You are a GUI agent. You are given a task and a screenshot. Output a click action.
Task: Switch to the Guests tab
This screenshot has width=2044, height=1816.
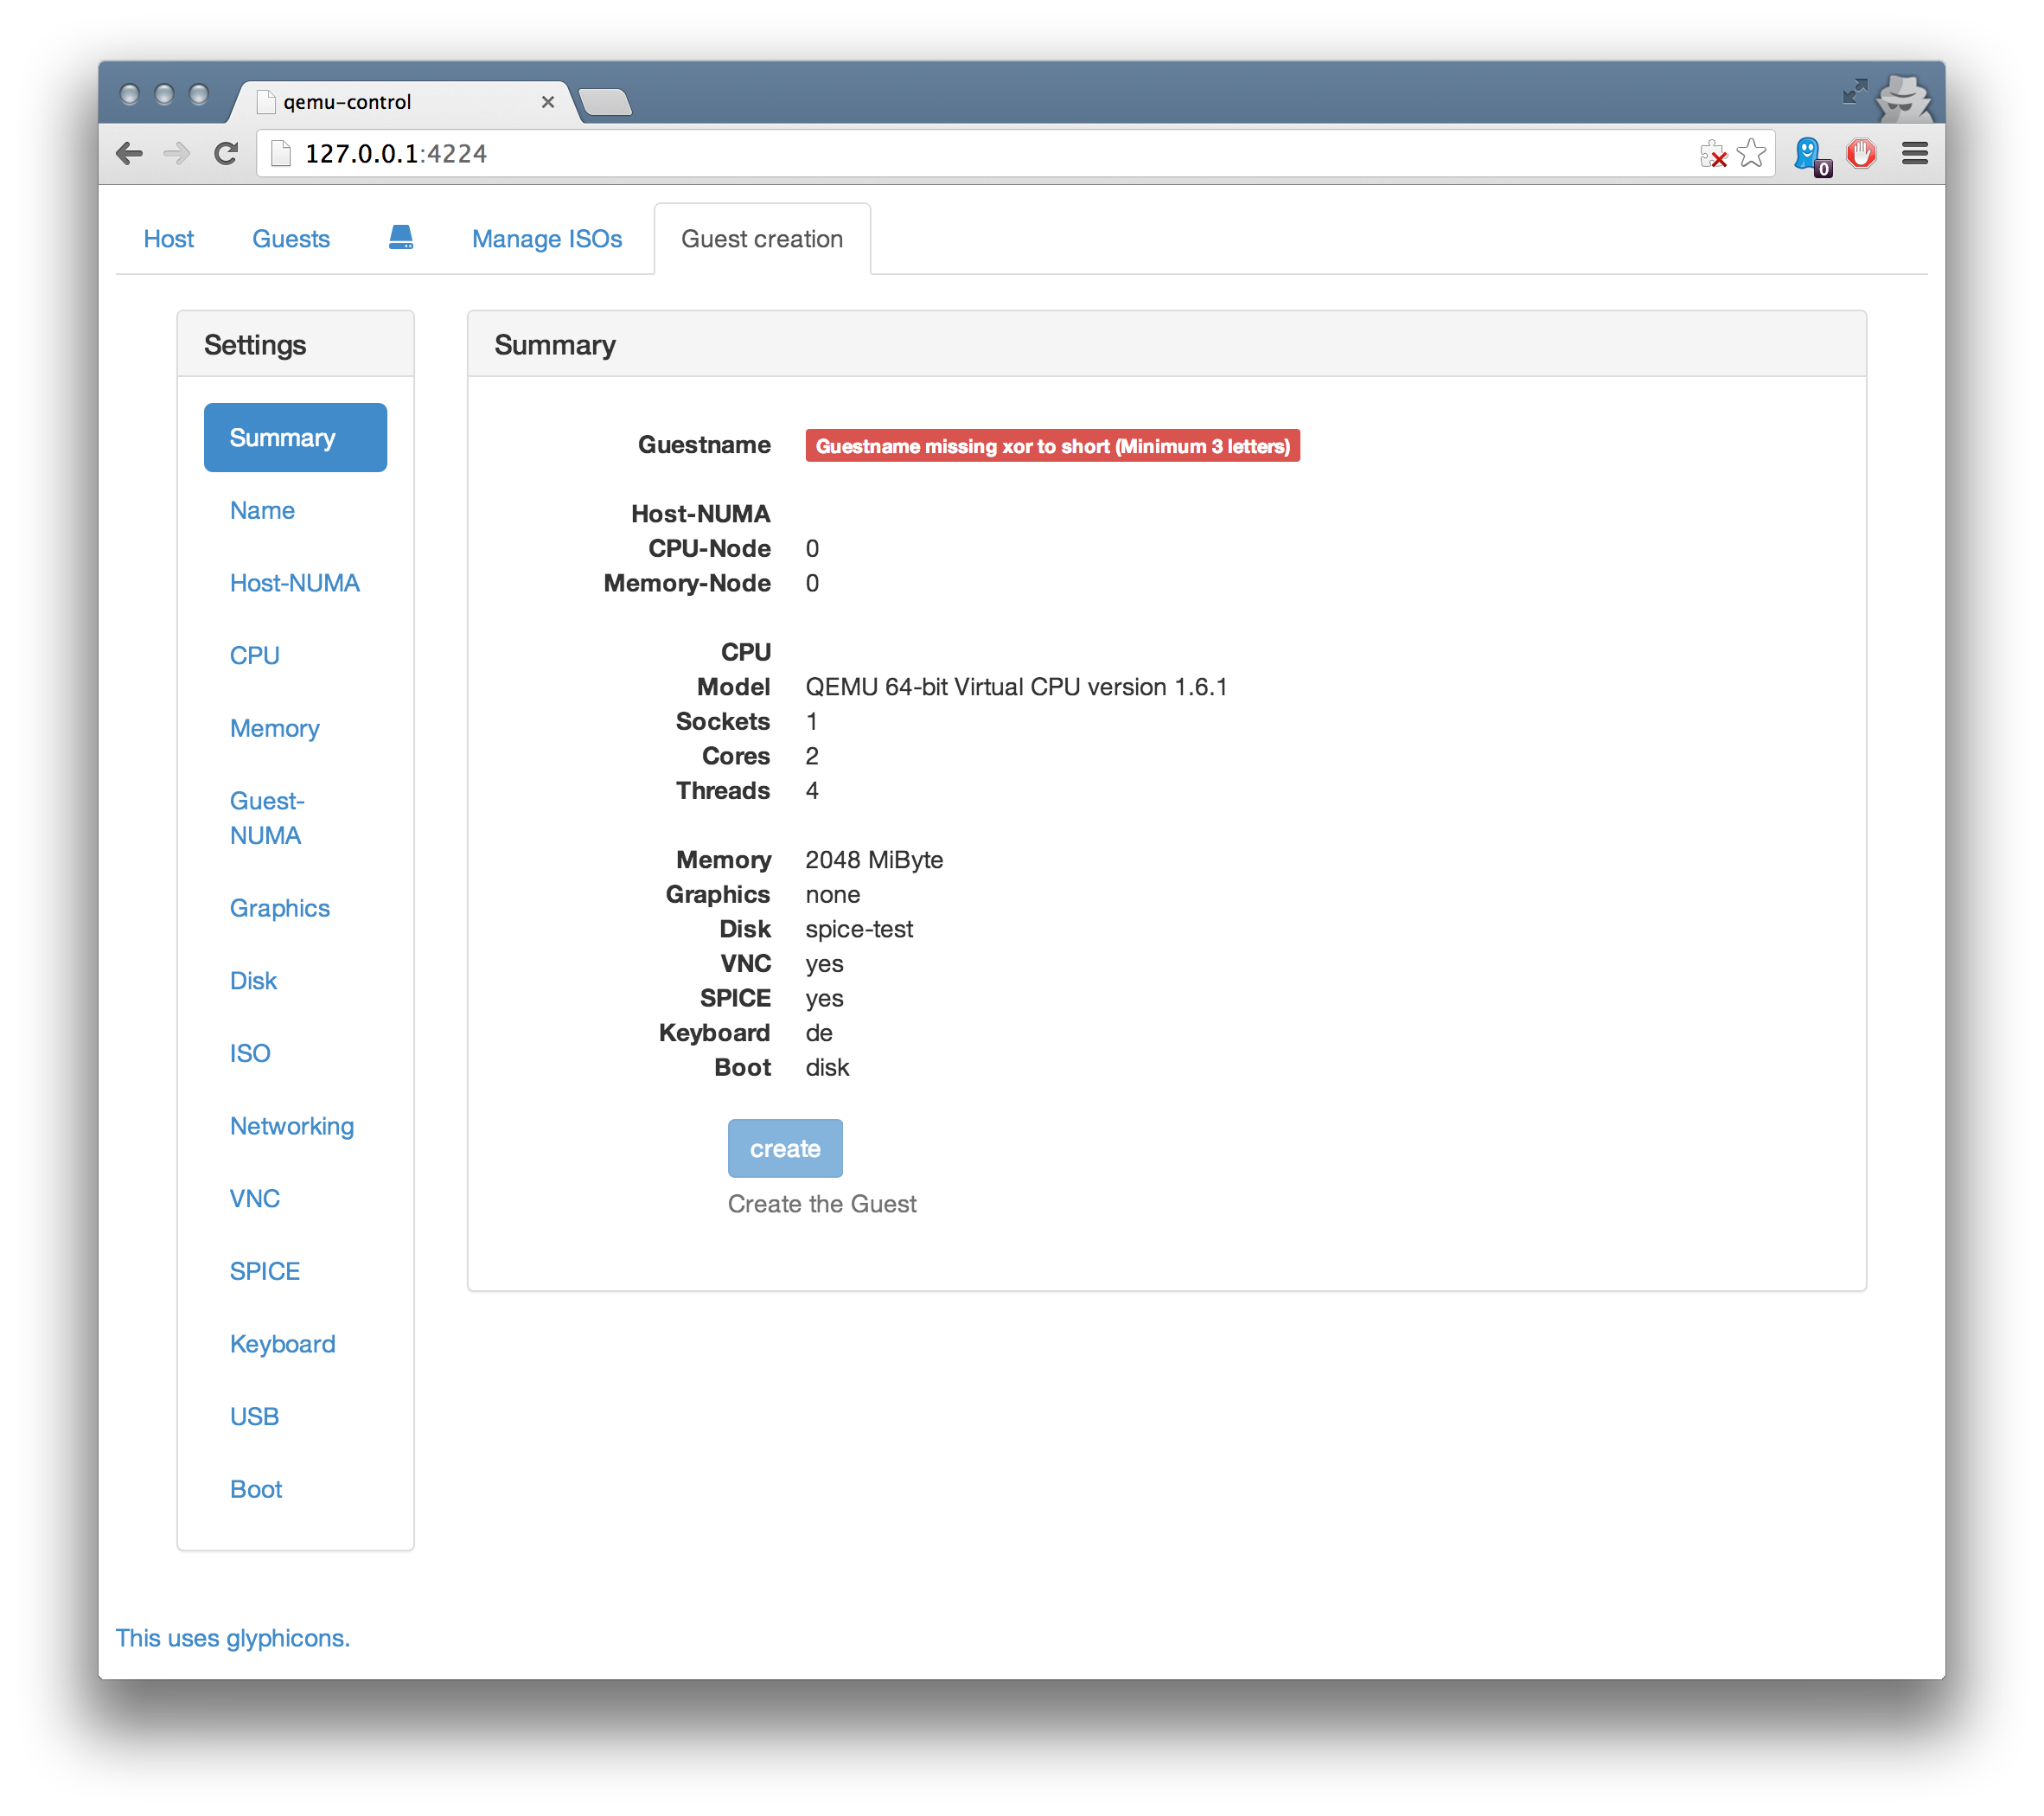290,239
